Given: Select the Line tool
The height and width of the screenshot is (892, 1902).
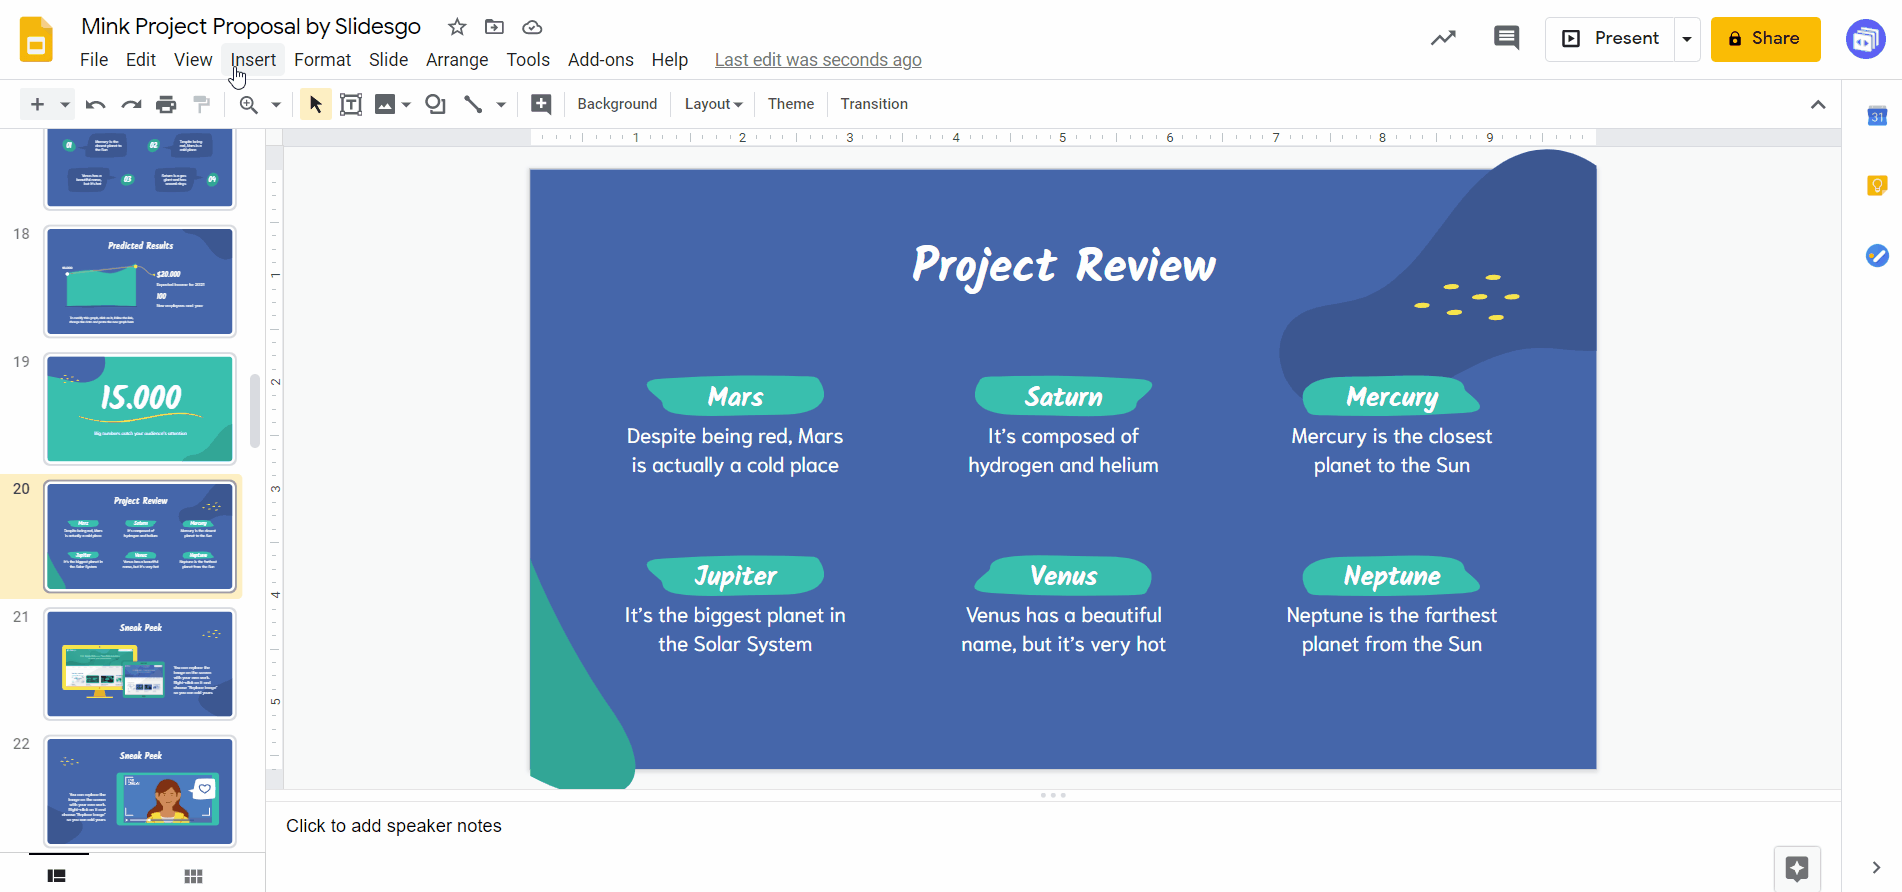Looking at the screenshot, I should pos(473,104).
